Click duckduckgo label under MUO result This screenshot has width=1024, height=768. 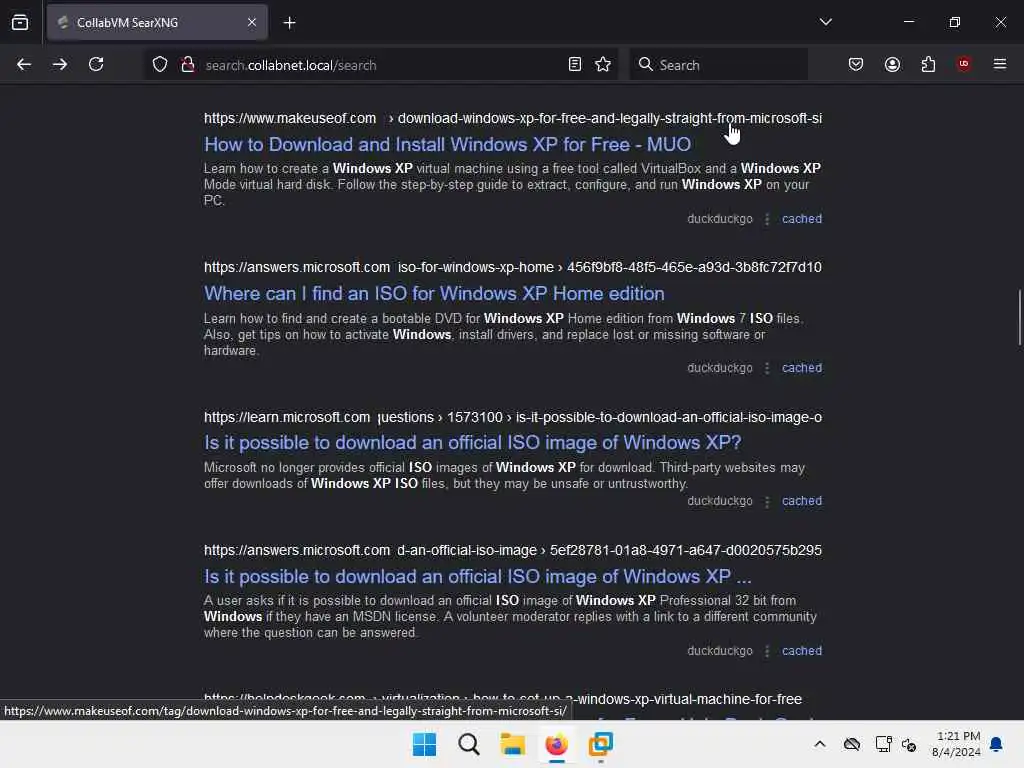pos(720,219)
